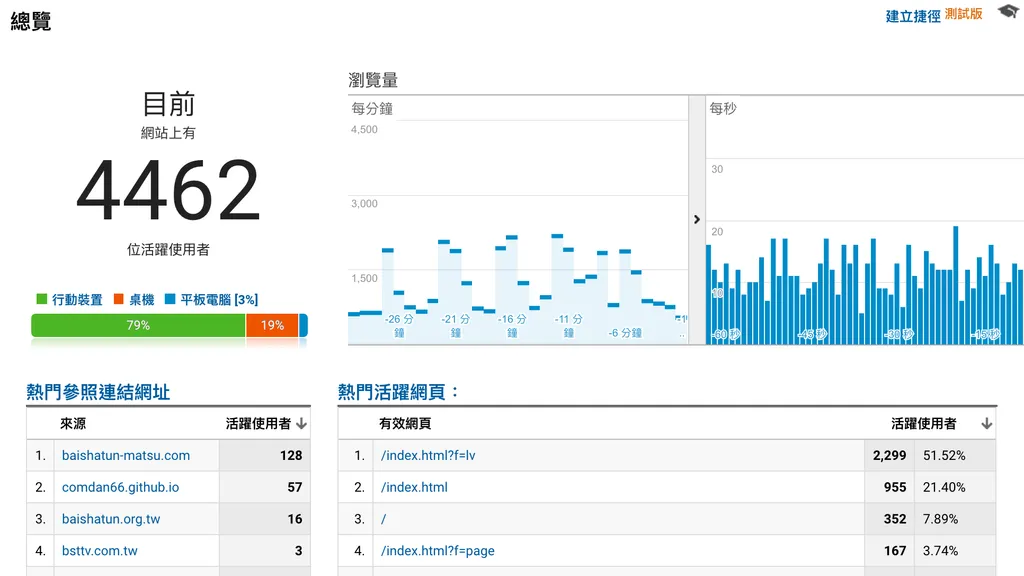Click the orange 桌機 legend swatch
Image resolution: width=1024 pixels, height=576 pixels.
[119, 299]
